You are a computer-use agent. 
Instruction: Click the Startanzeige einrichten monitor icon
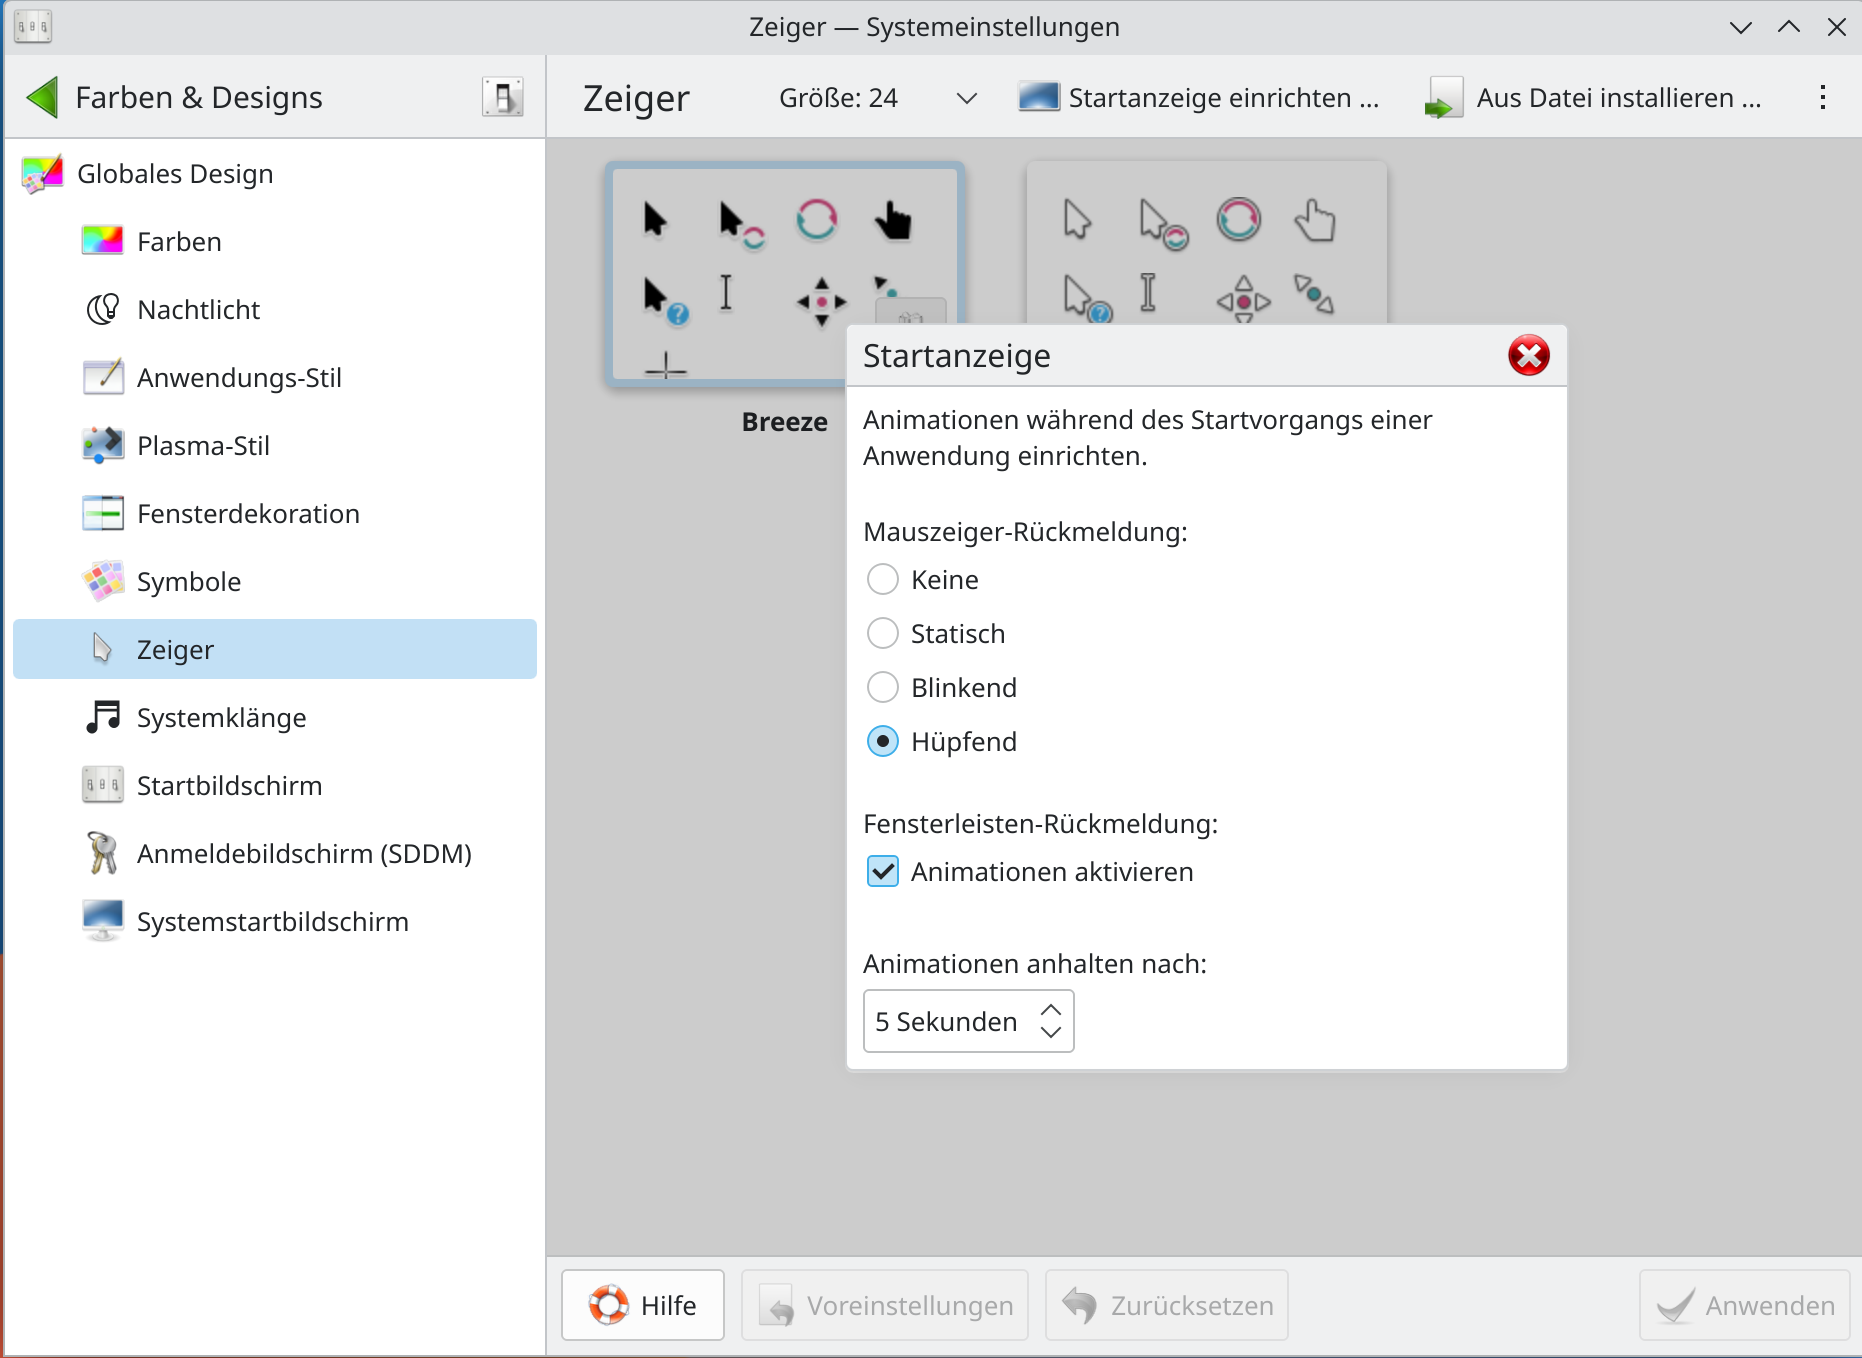click(x=1038, y=97)
